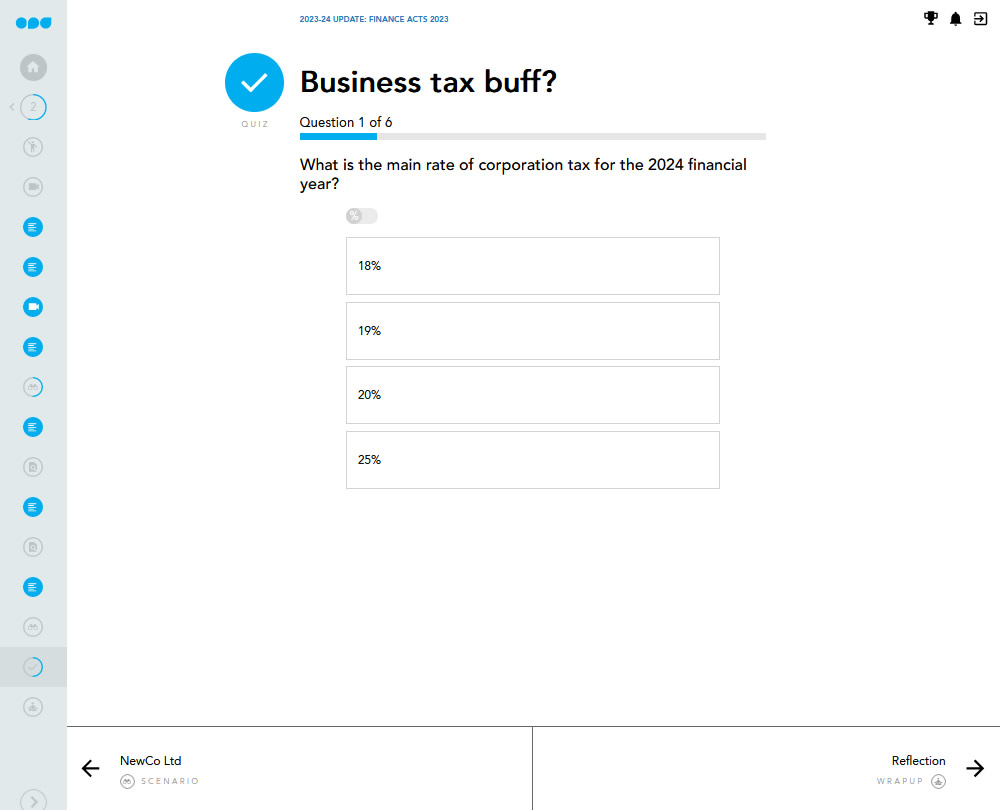Select the blue video lesson icon in the sidebar
Viewport: 1000px width, 810px height.
coord(33,307)
